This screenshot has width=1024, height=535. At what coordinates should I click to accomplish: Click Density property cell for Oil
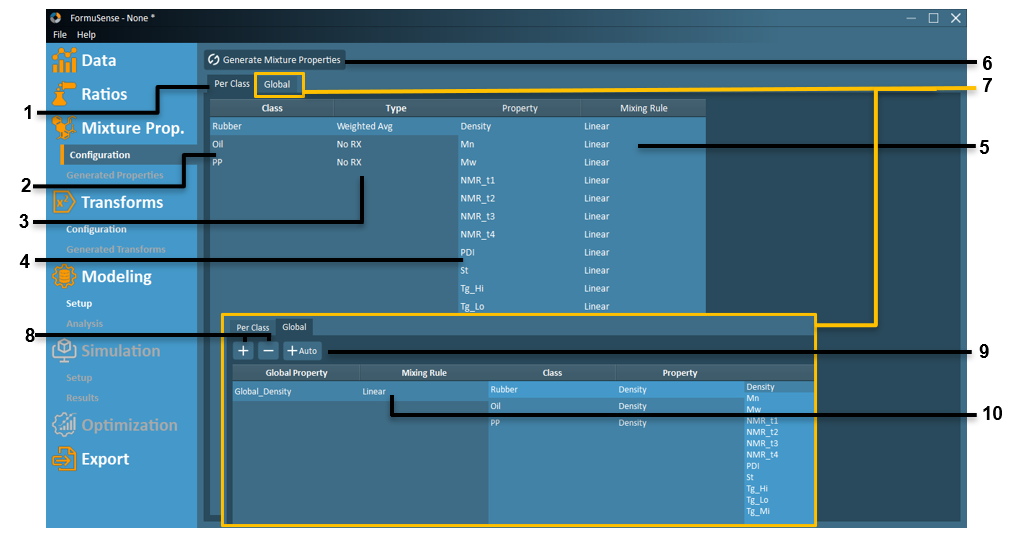(680, 406)
